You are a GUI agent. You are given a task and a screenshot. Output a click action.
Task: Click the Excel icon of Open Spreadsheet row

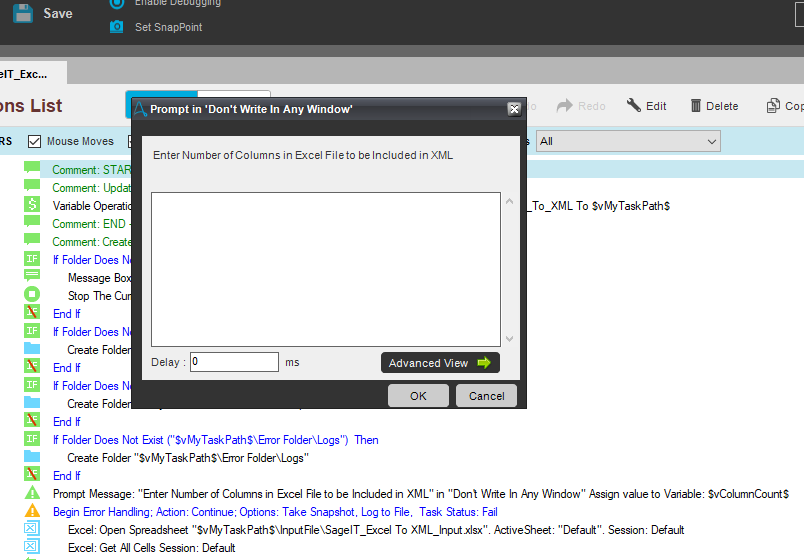(x=32, y=528)
